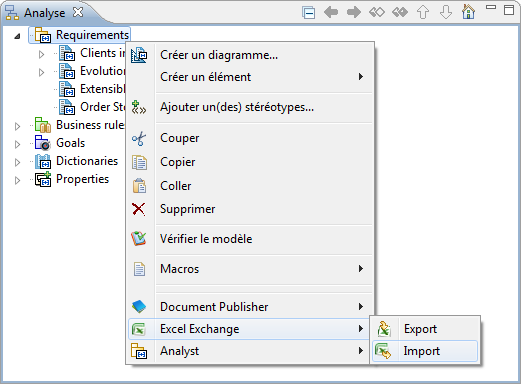This screenshot has width=521, height=384.
Task: Choose Import in Excel Exchange submenu
Action: pyautogui.click(x=425, y=351)
